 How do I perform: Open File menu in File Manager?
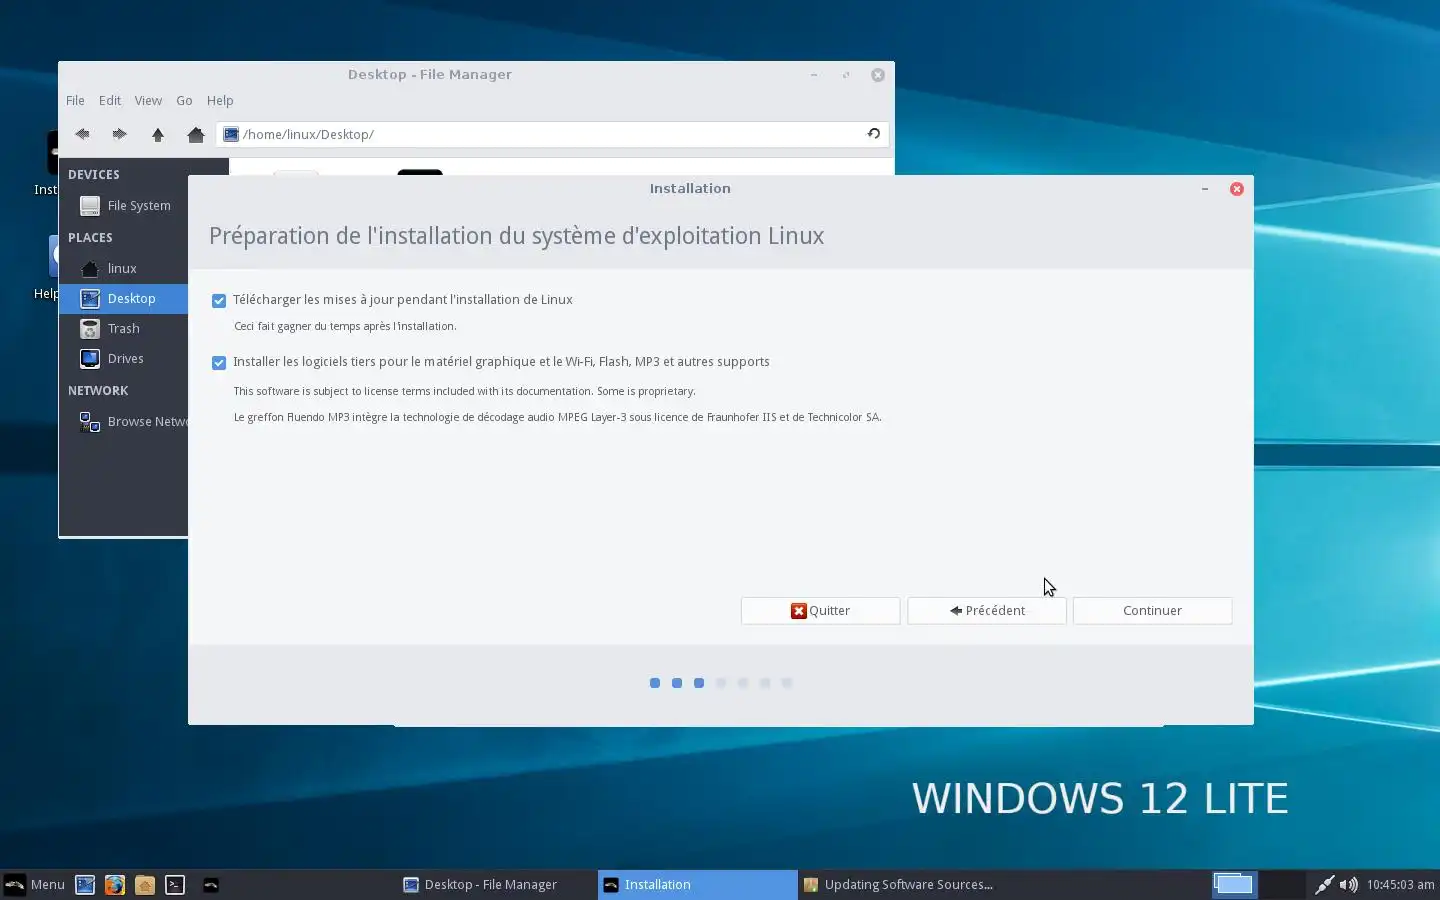75,101
